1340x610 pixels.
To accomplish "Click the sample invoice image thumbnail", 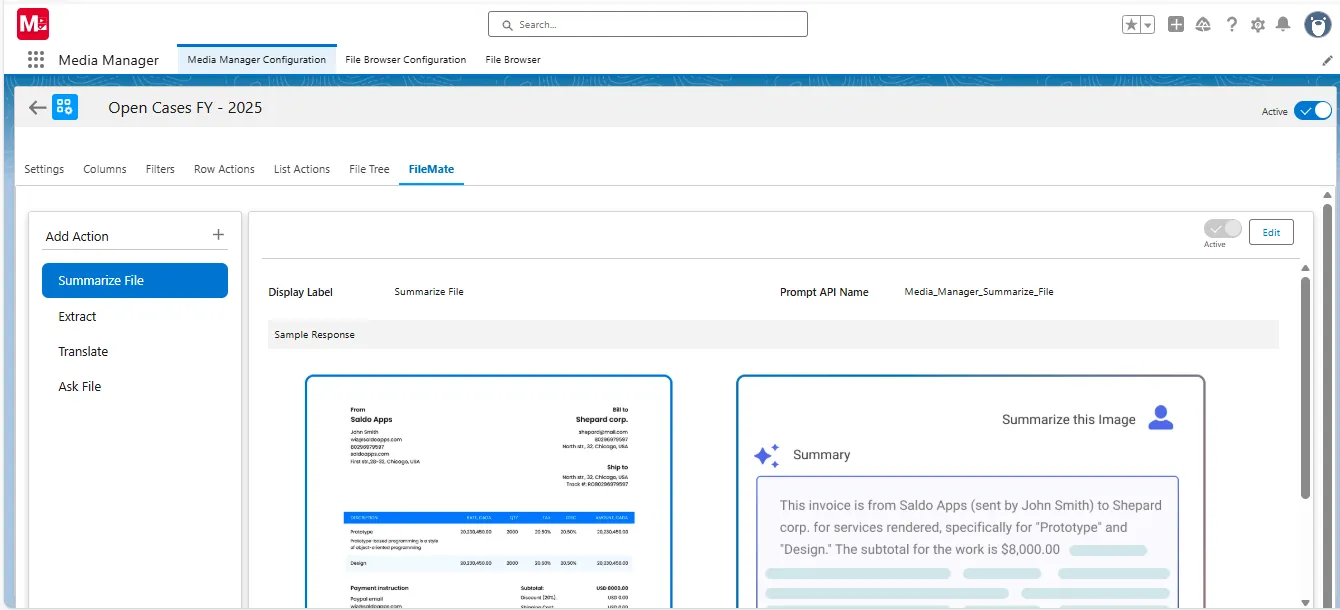I will 489,491.
